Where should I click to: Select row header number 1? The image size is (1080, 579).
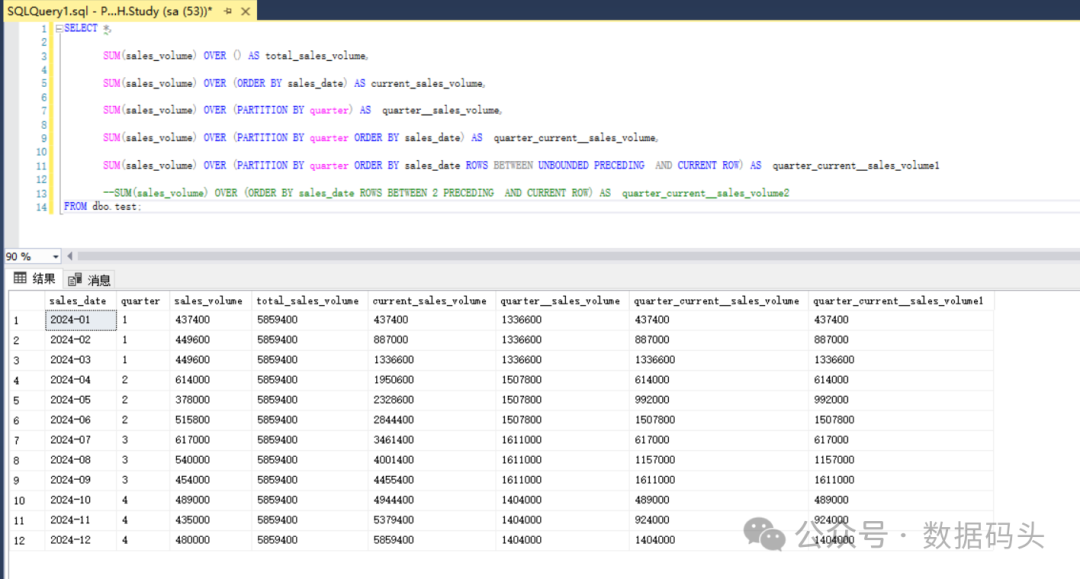click(27, 320)
